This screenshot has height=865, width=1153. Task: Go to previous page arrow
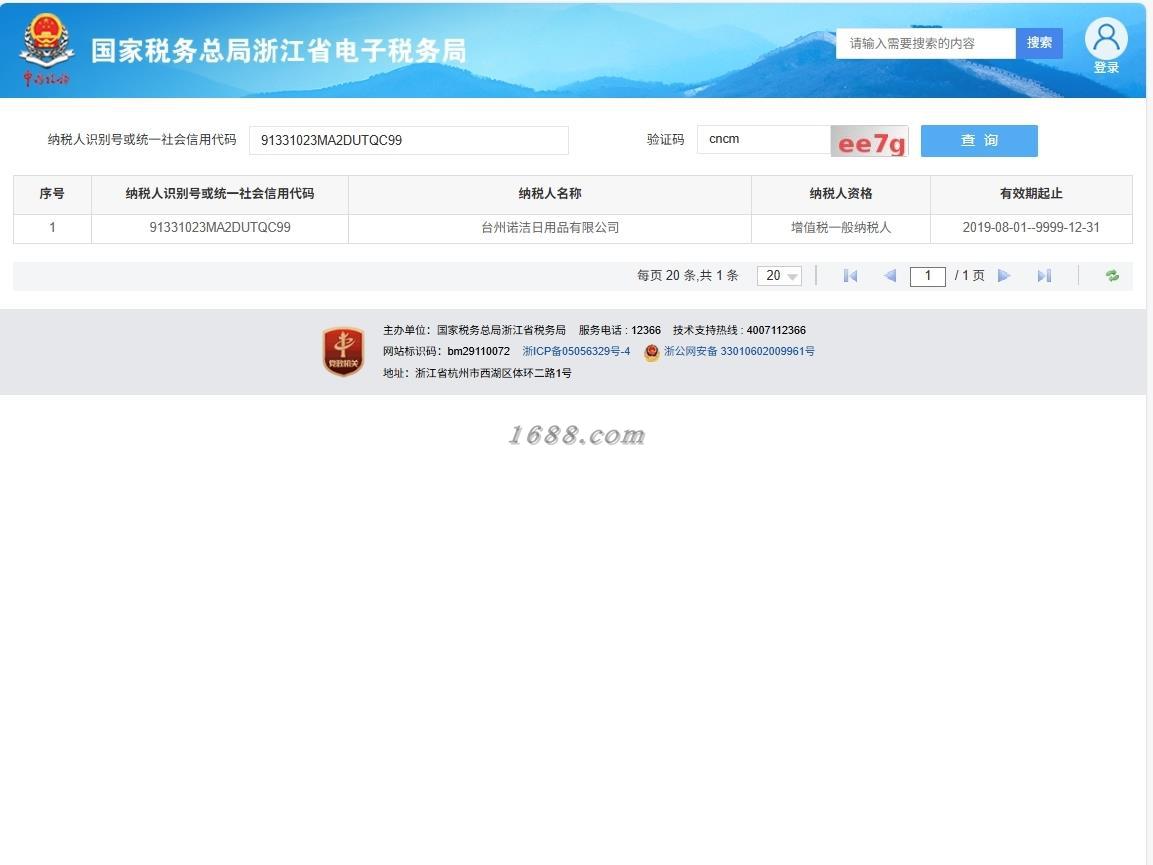[x=890, y=276]
